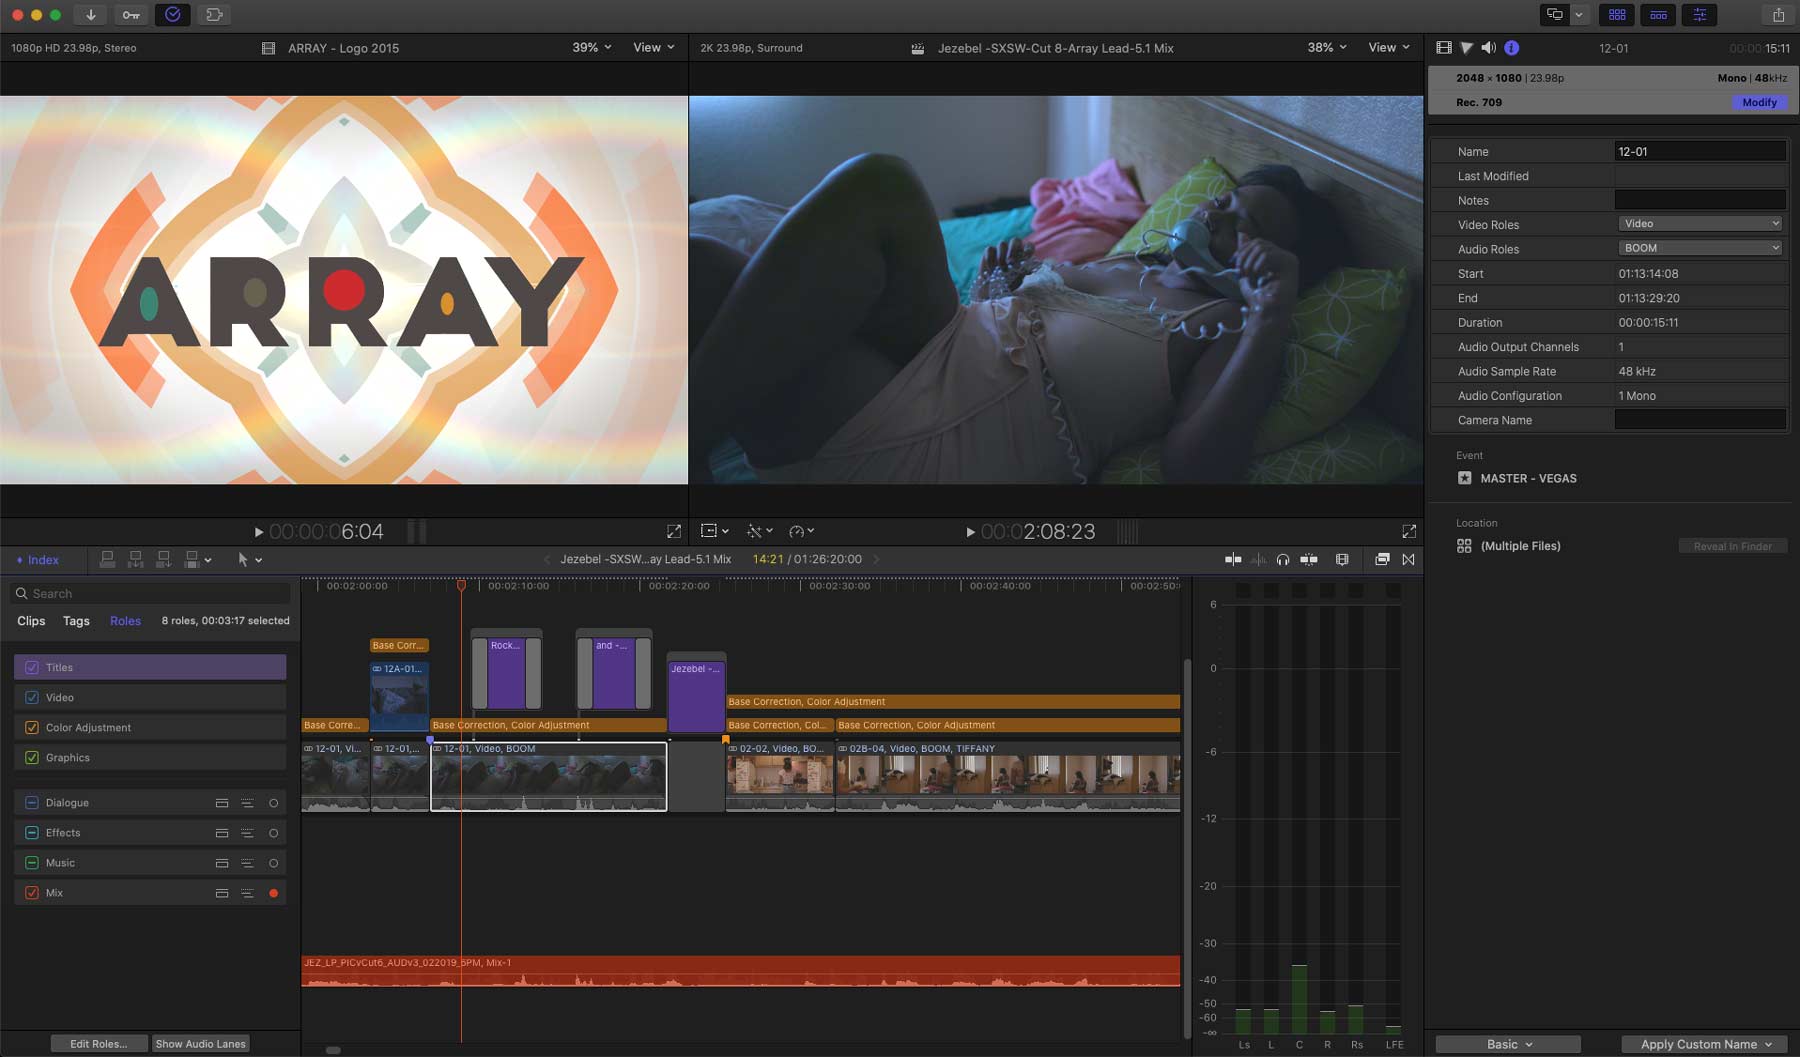Append selected clip to the storyline
The image size is (1800, 1057).
click(163, 560)
